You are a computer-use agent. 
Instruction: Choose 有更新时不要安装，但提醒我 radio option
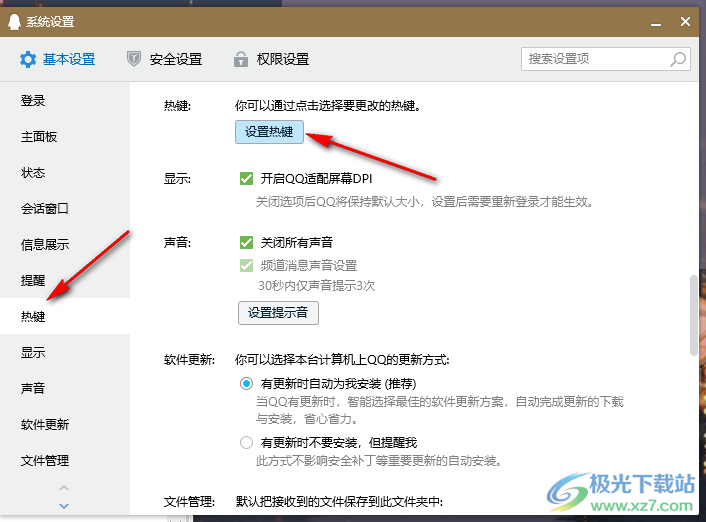click(246, 443)
